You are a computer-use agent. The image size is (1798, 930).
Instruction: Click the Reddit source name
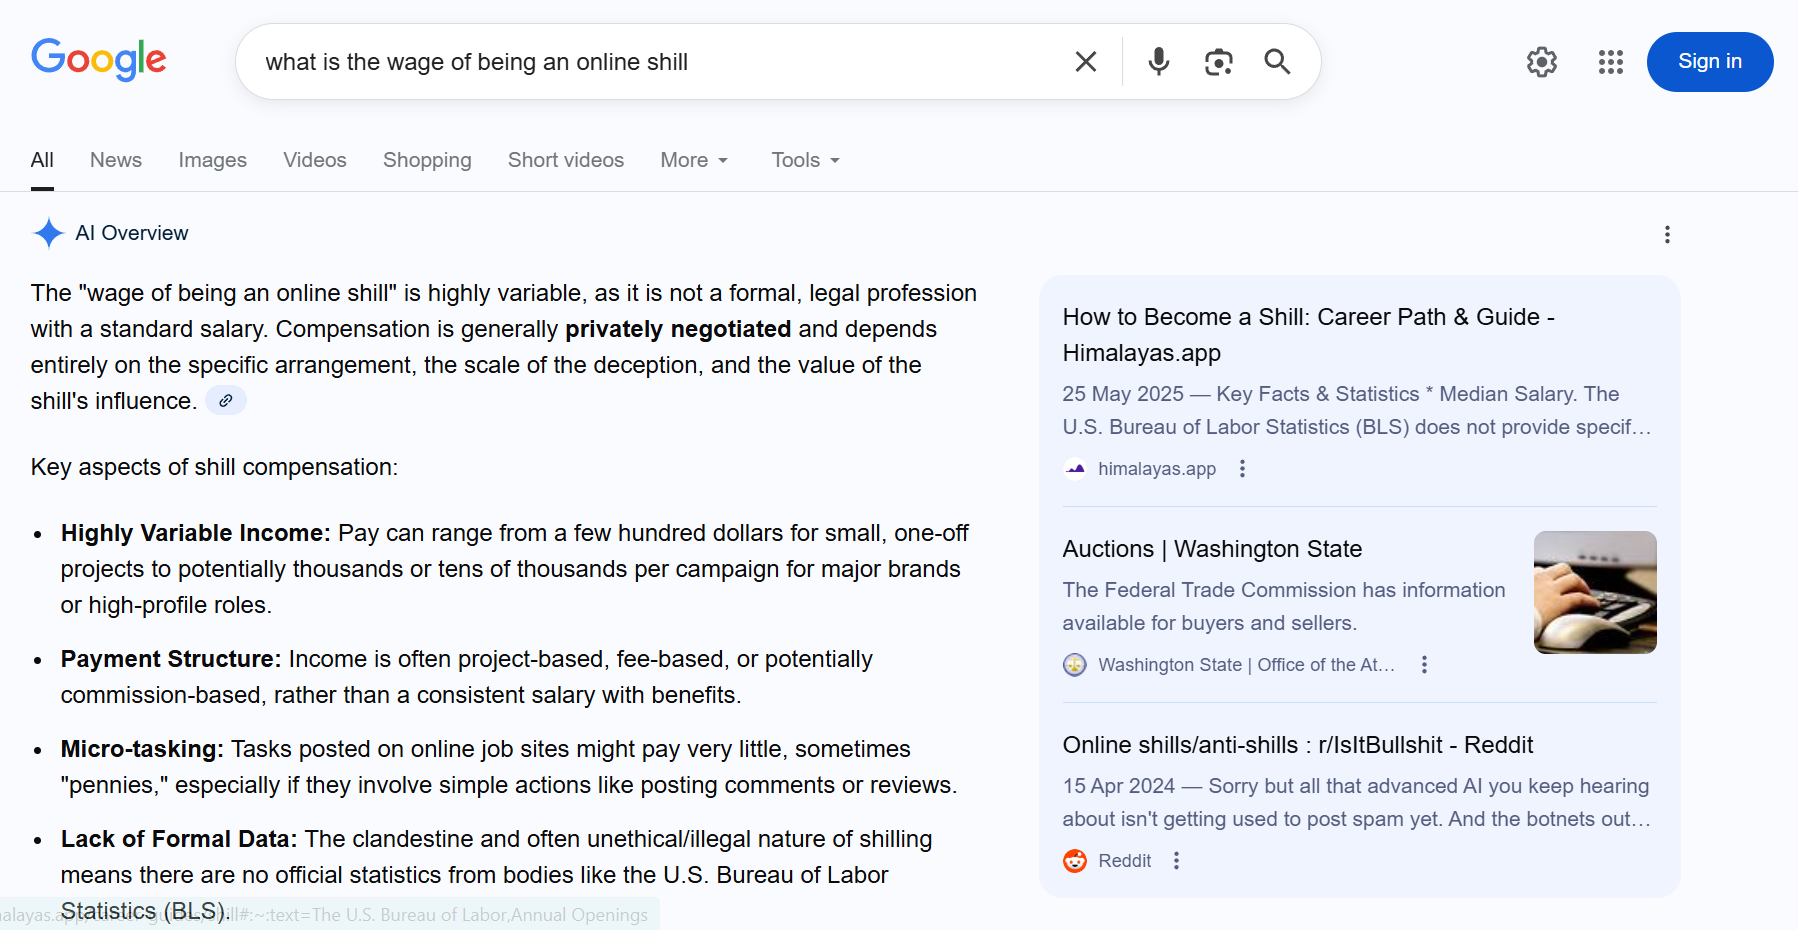point(1125,861)
